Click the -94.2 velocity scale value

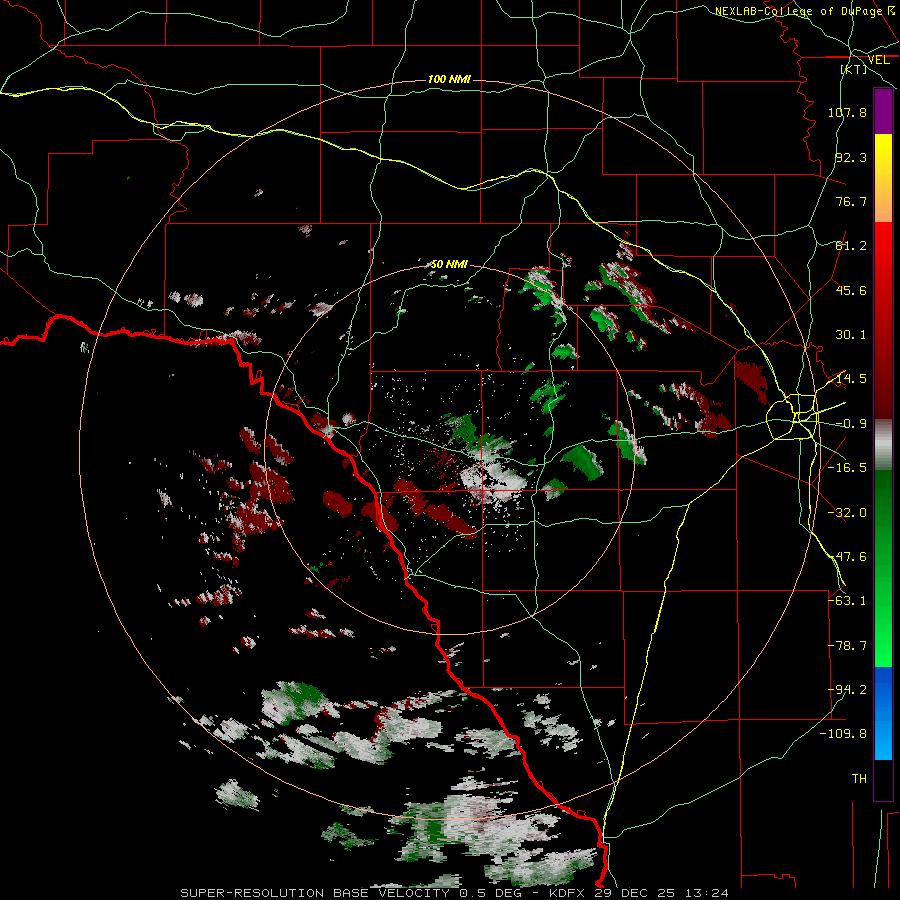click(x=847, y=689)
